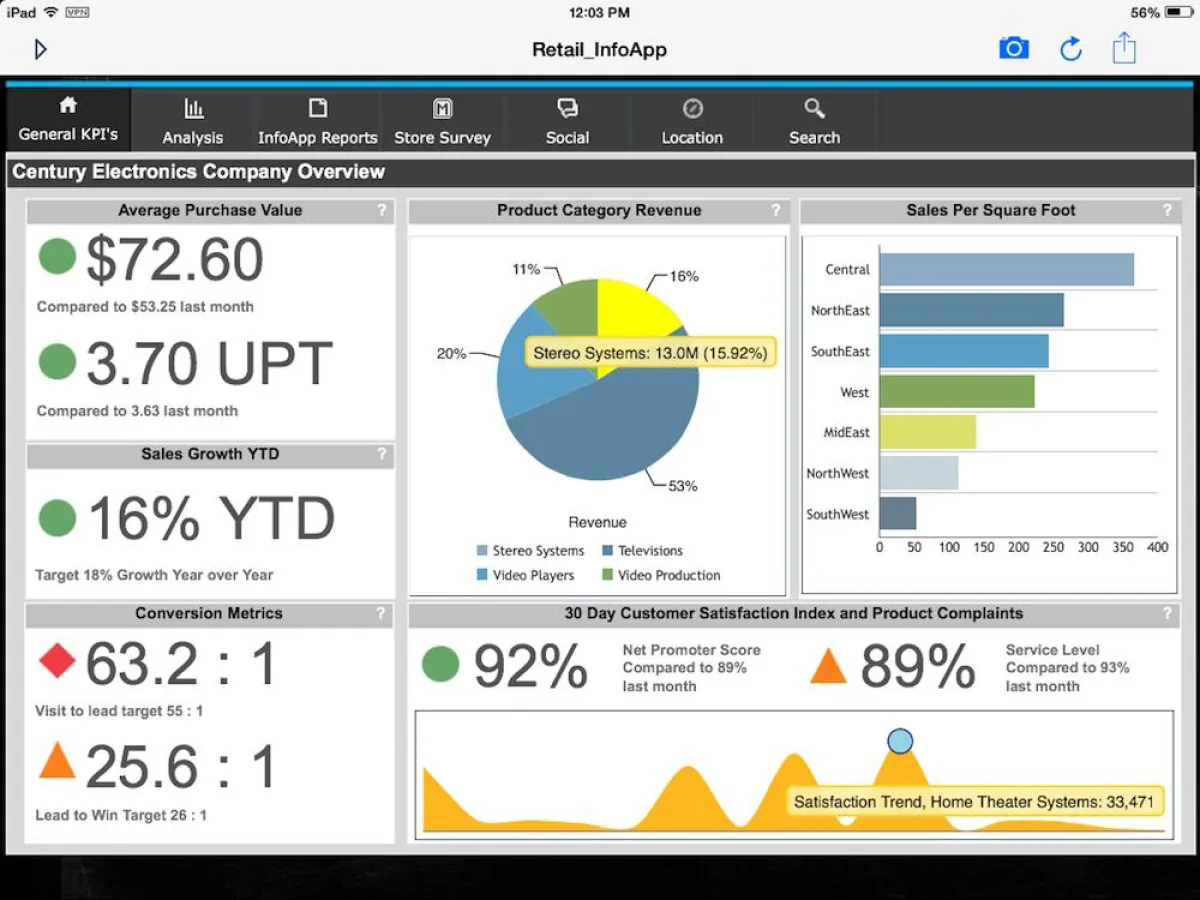1200x900 pixels.
Task: Refresh the dashboard with the reload icon
Action: [x=1070, y=47]
